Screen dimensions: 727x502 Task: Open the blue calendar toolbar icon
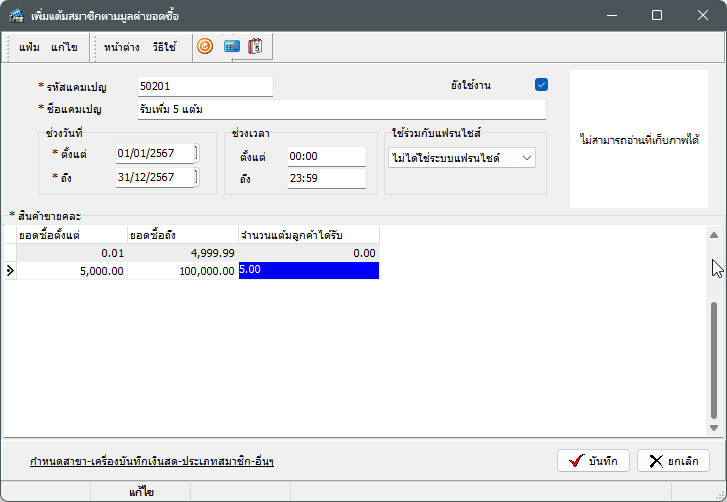click(231, 46)
